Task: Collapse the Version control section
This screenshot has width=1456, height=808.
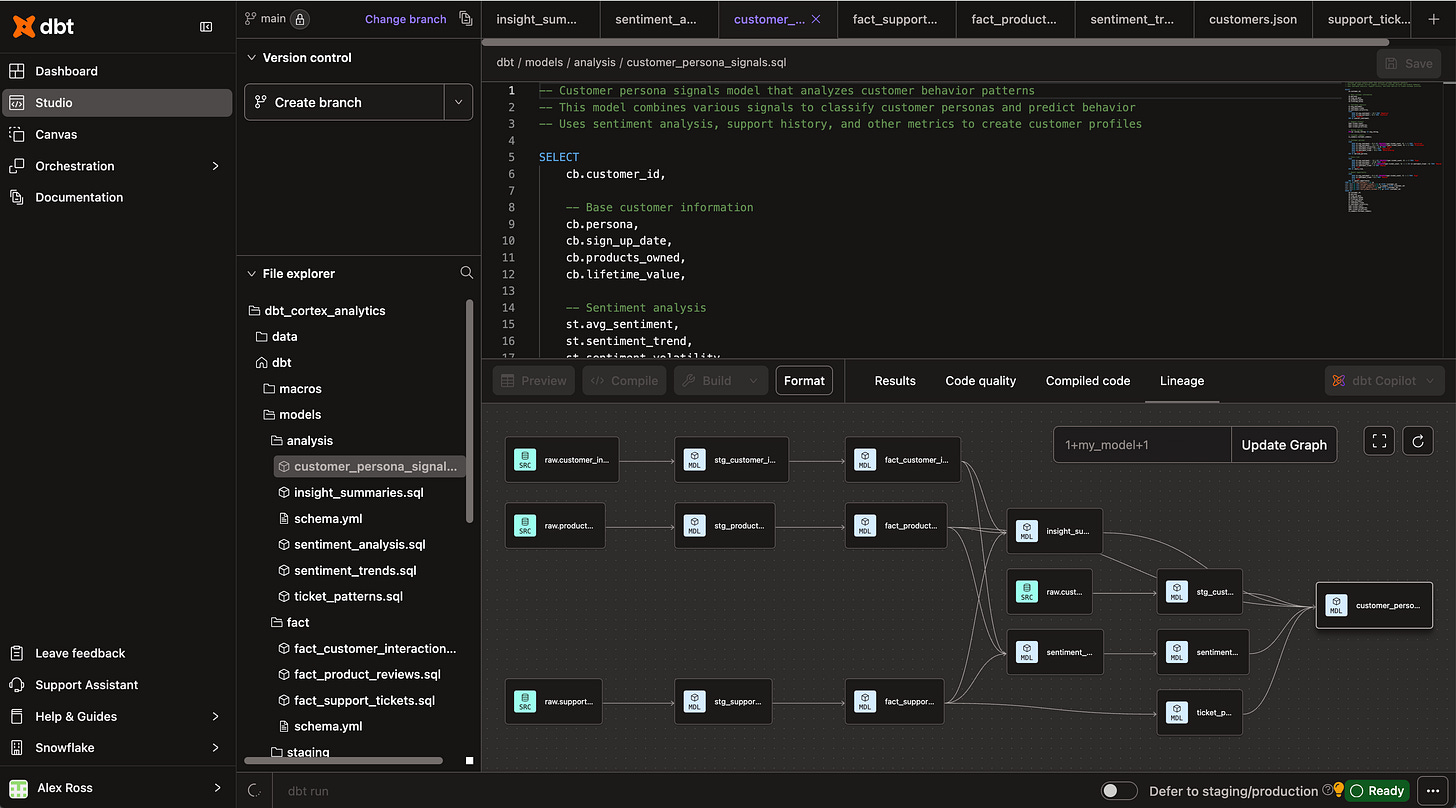Action: coord(251,58)
